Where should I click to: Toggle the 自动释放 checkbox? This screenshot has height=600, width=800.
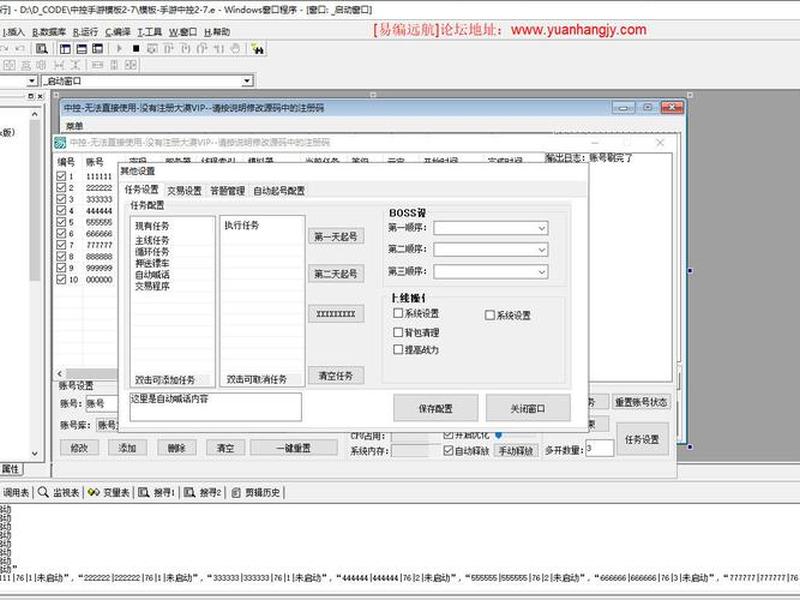[x=448, y=451]
